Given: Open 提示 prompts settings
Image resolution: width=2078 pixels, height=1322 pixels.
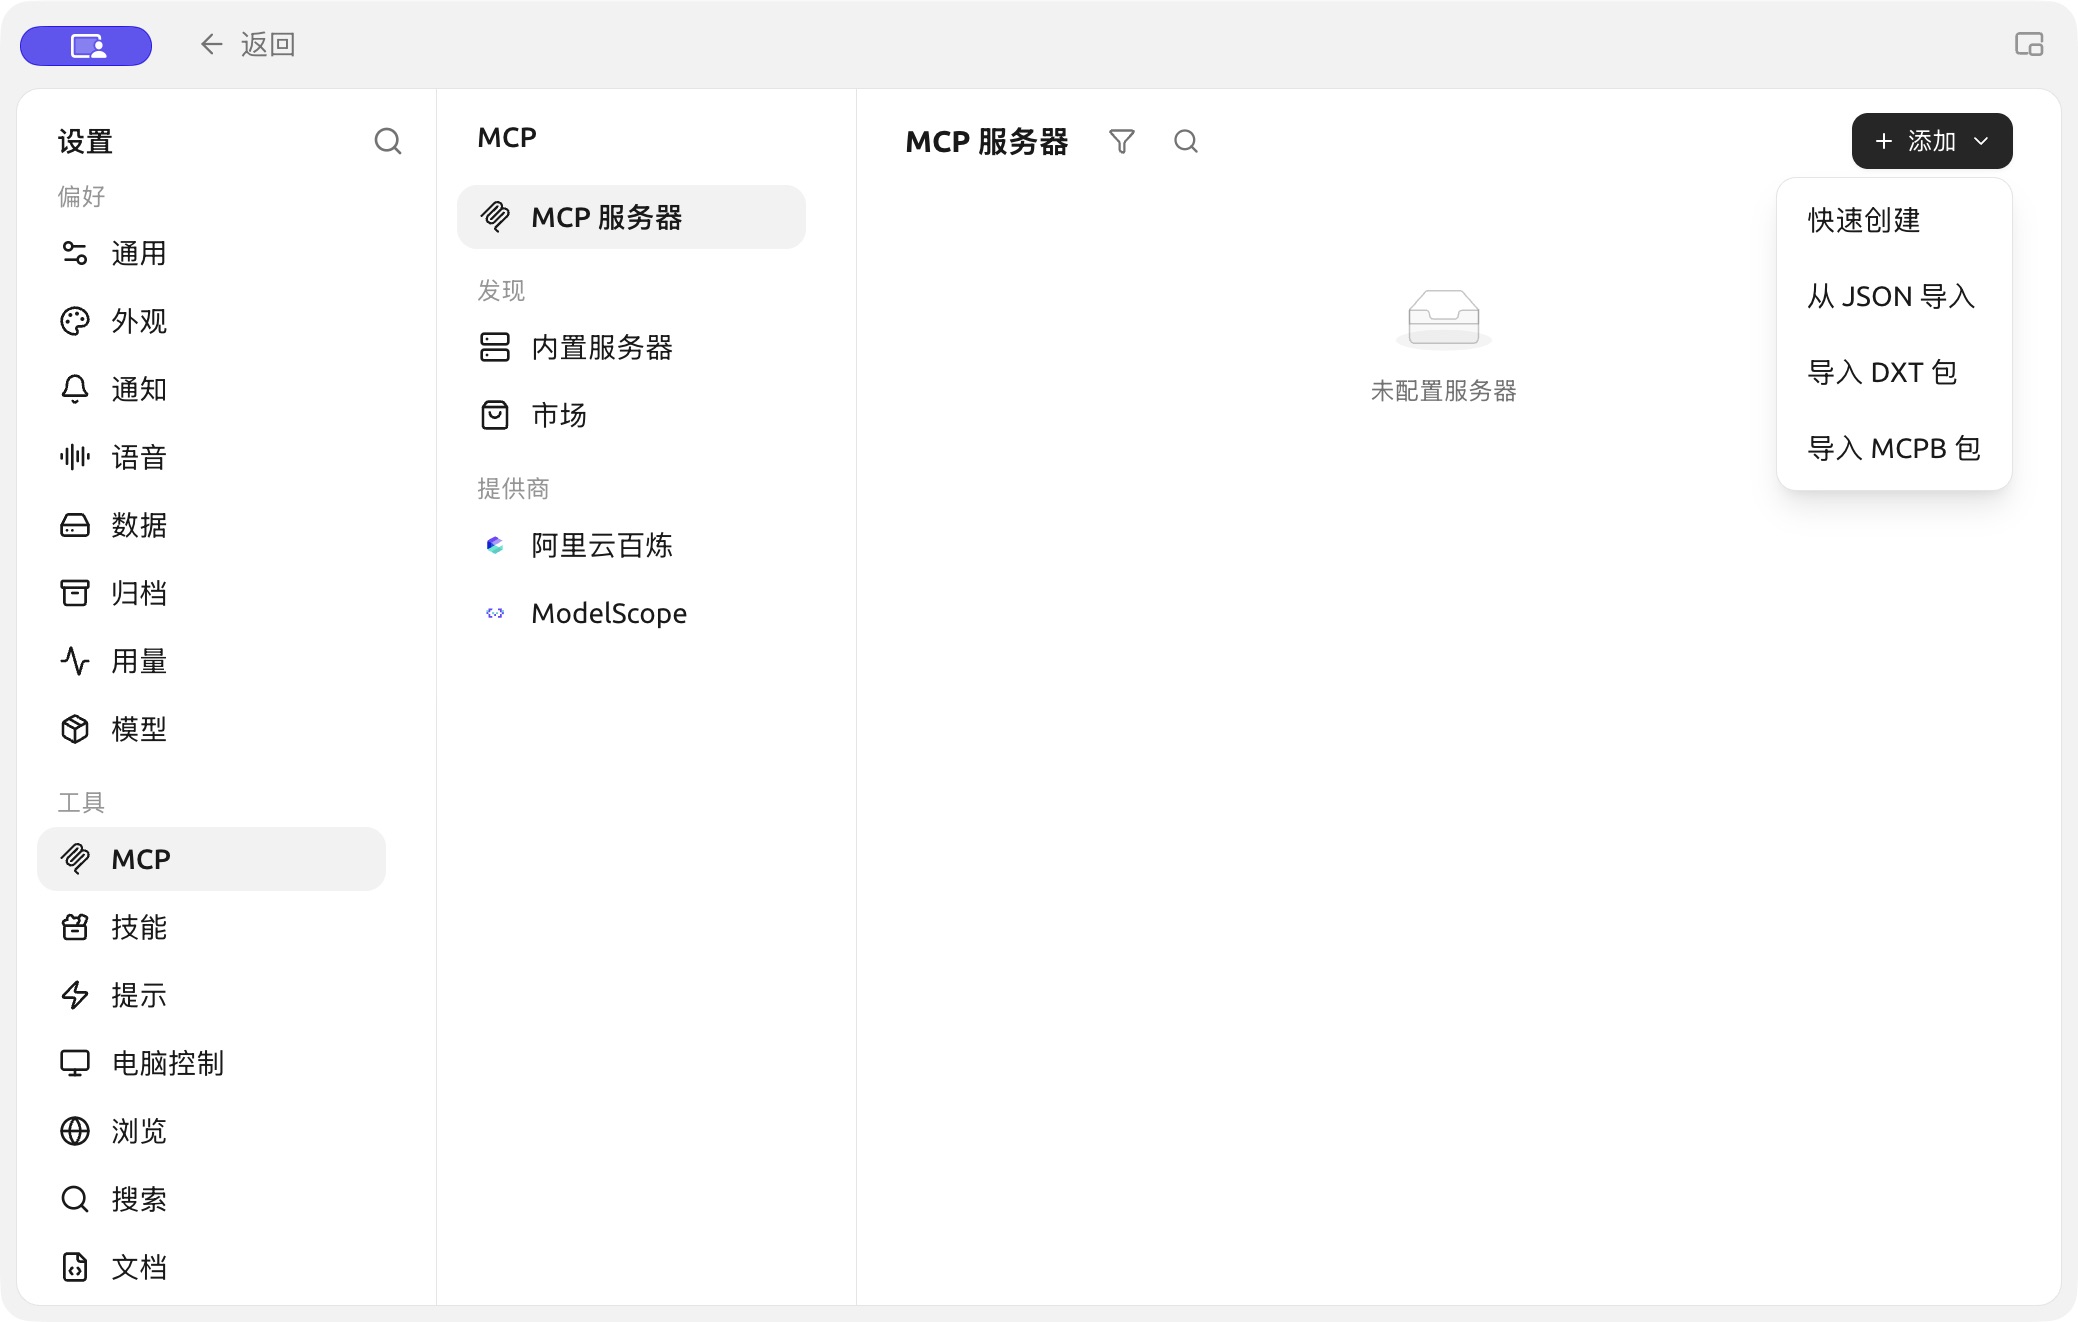Looking at the screenshot, I should click(211, 995).
